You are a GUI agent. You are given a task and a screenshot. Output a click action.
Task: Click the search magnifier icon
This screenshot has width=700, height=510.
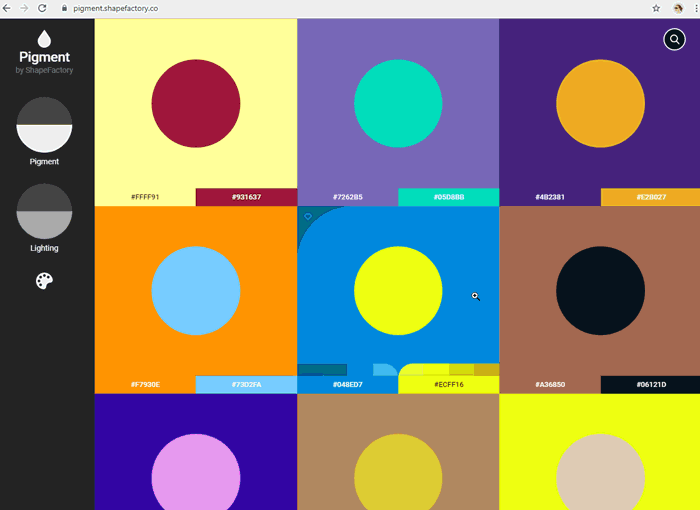coord(674,39)
